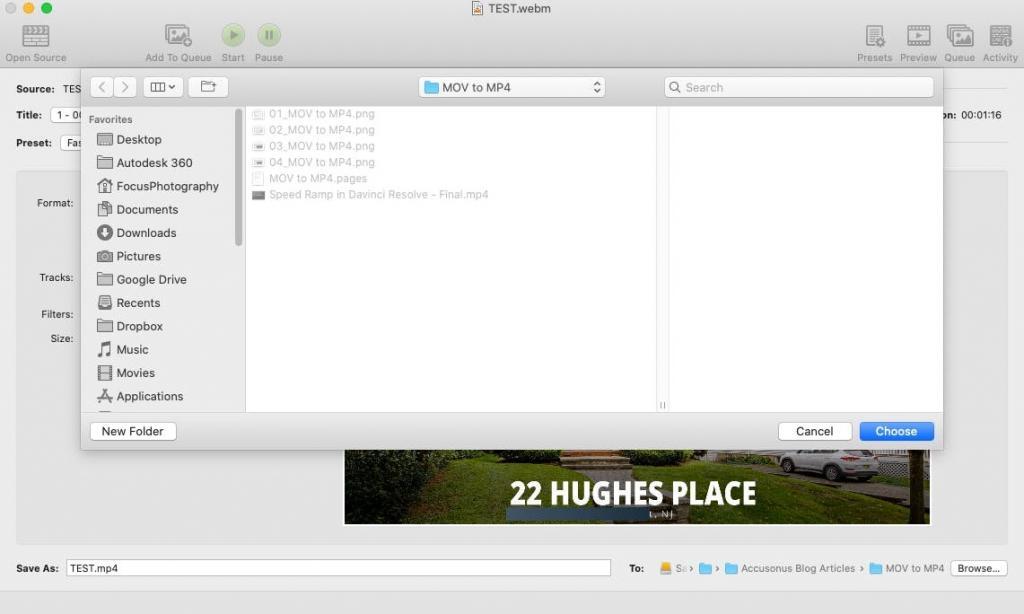
Task: Select Desktop in Favorites sidebar
Action: click(x=129, y=140)
